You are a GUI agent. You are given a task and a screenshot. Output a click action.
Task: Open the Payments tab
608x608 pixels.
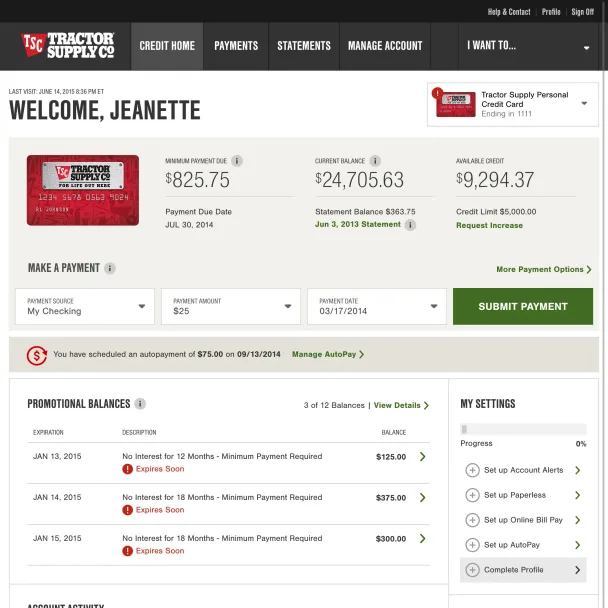tap(236, 46)
